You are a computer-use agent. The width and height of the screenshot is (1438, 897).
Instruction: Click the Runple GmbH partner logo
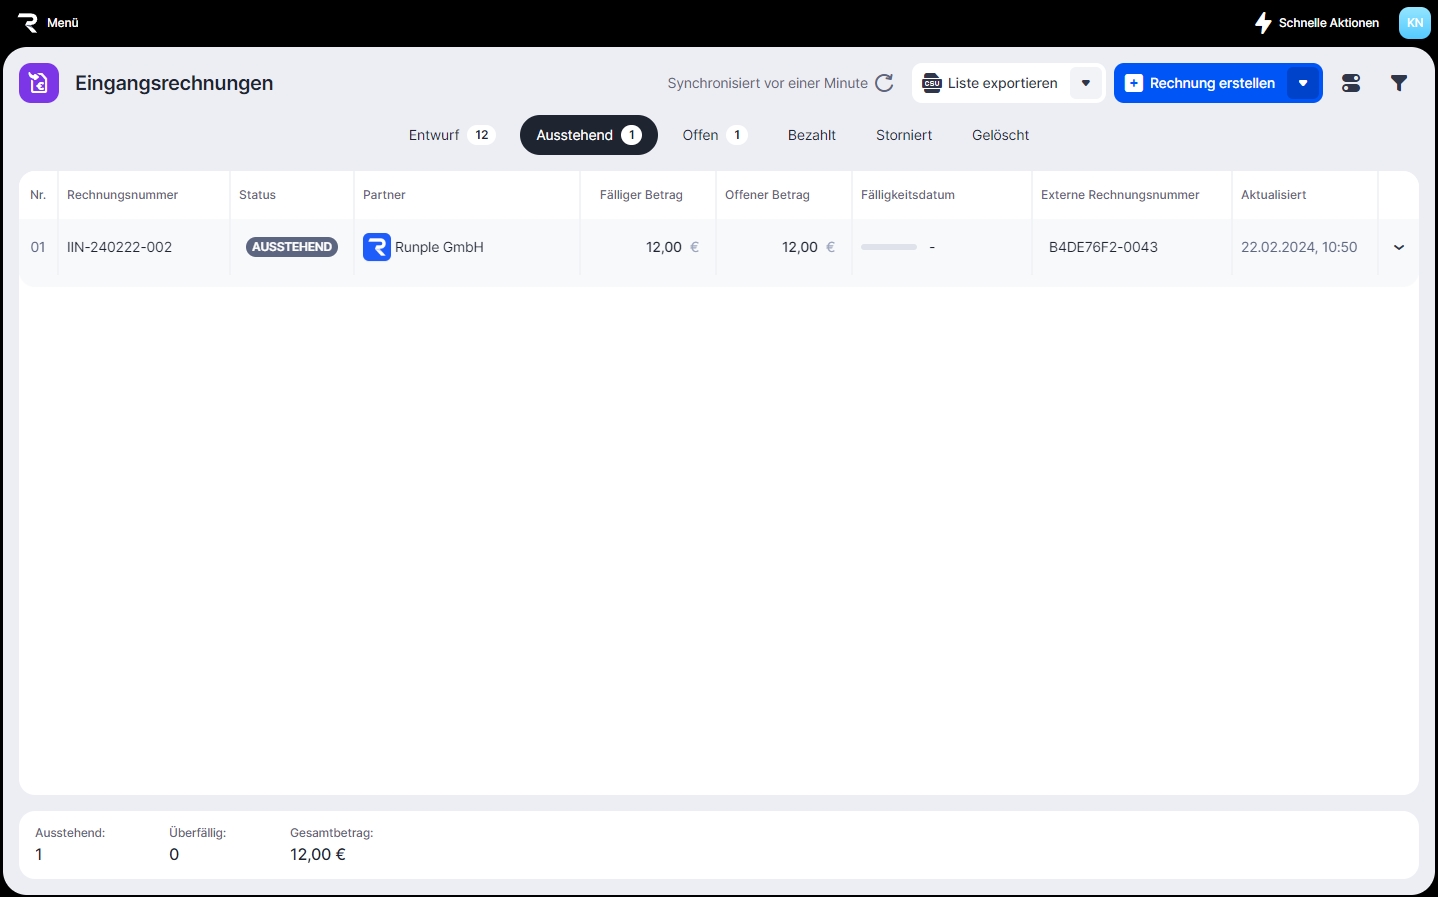(x=377, y=247)
